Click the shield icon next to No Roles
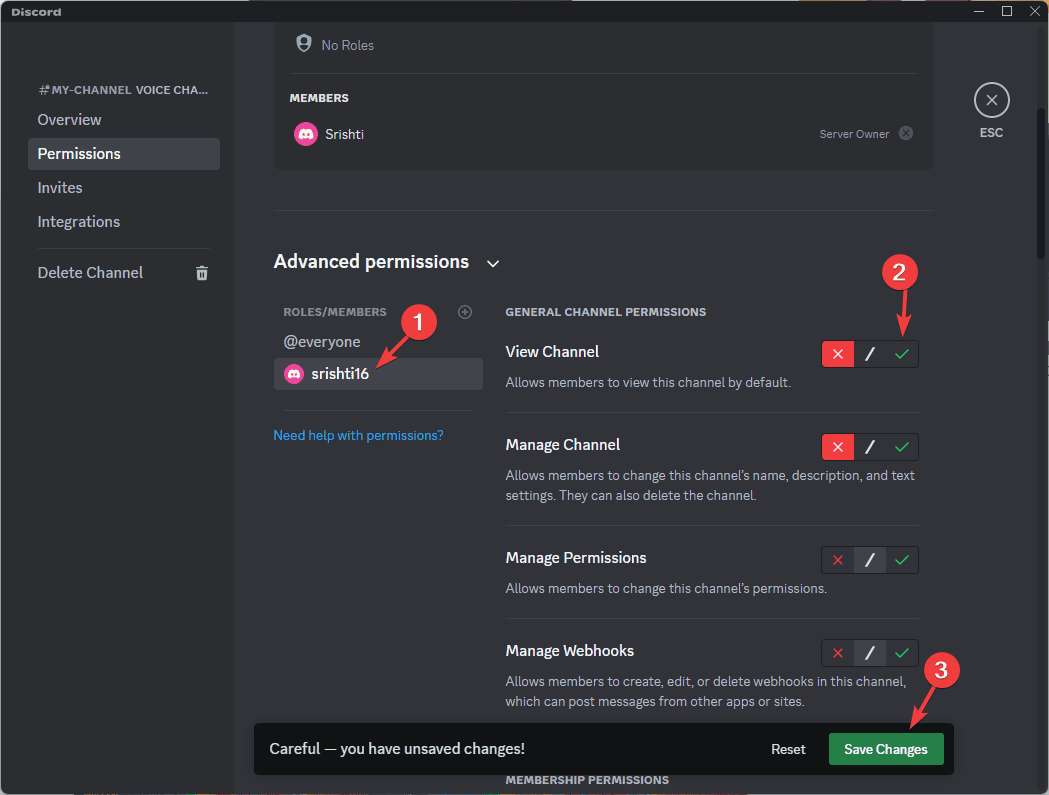 [304, 43]
